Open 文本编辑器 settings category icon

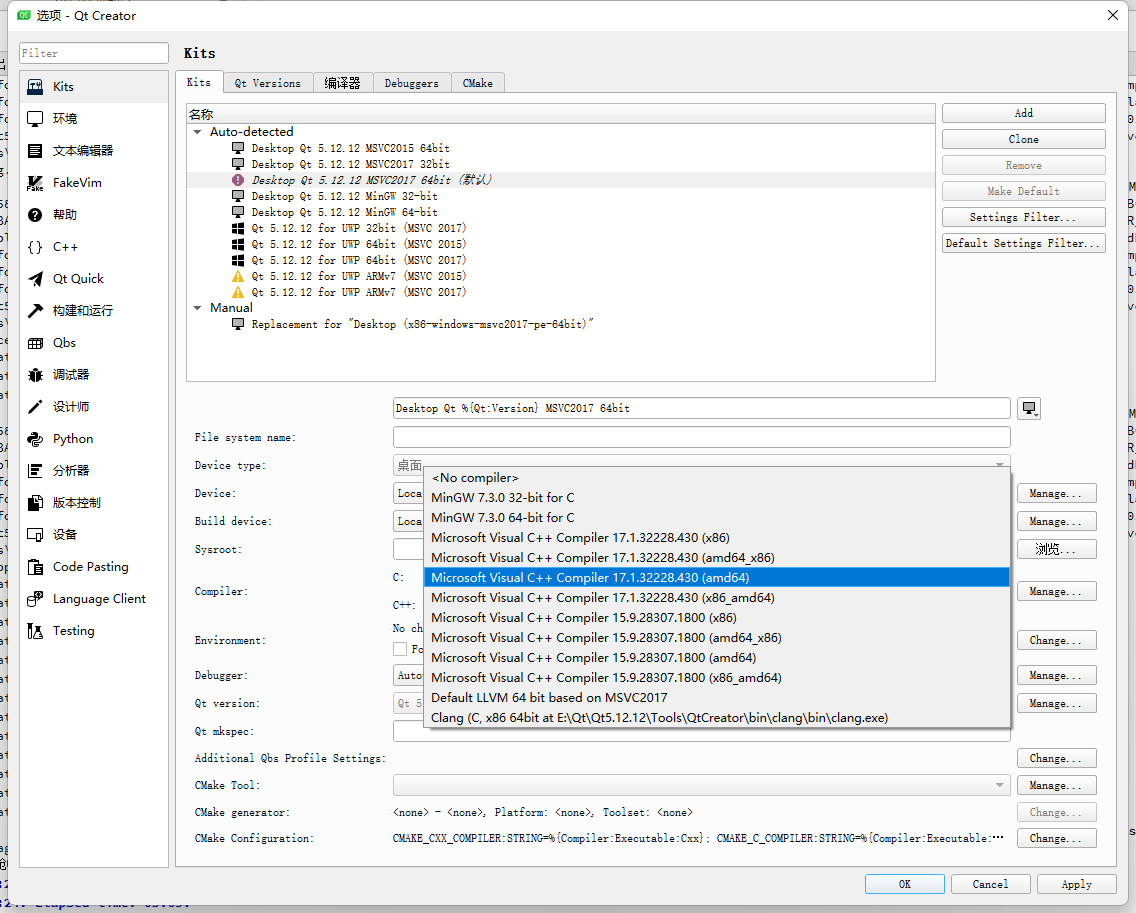tap(35, 151)
